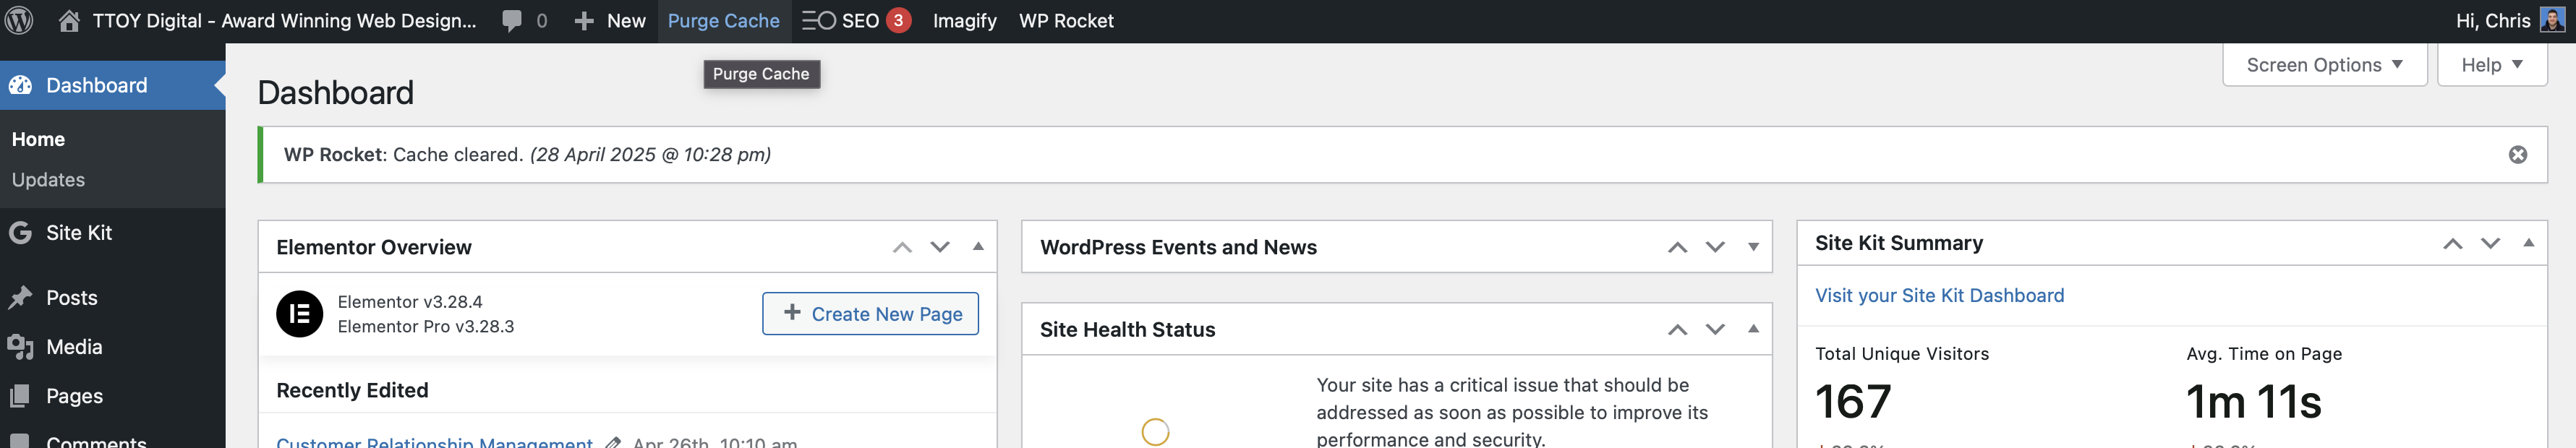Screen dimensions: 2576x448
Task: Move Site Kit Summary widget down
Action: pyautogui.click(x=2490, y=243)
